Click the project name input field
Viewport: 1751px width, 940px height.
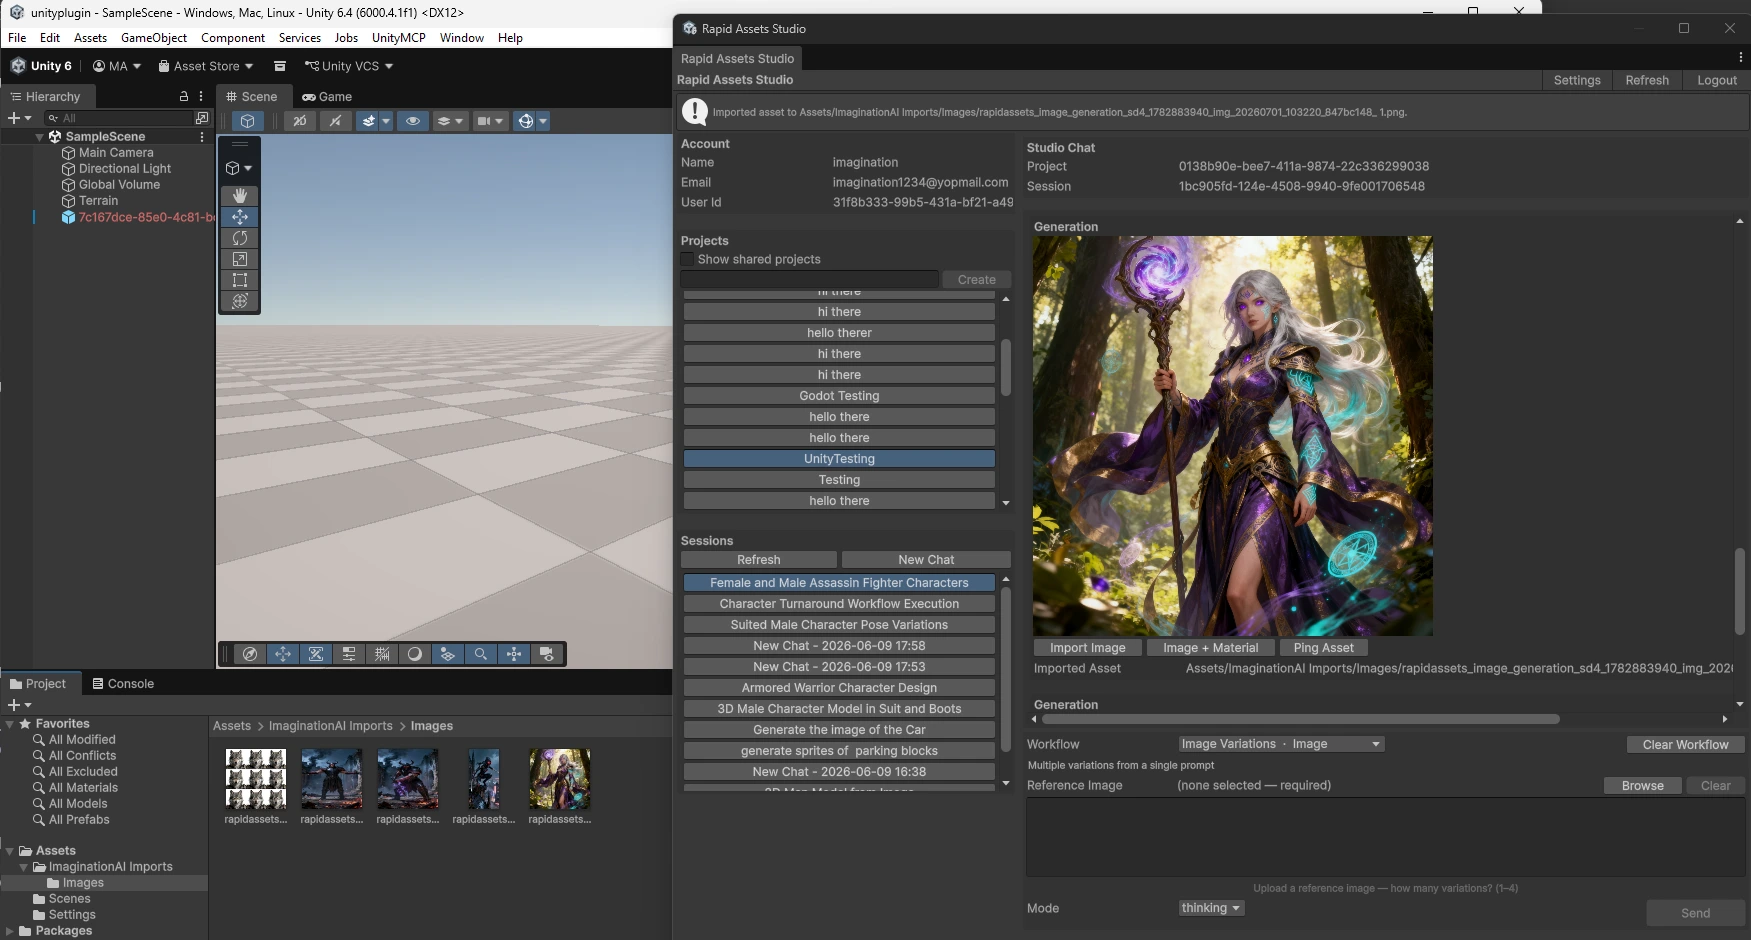pyautogui.click(x=810, y=280)
